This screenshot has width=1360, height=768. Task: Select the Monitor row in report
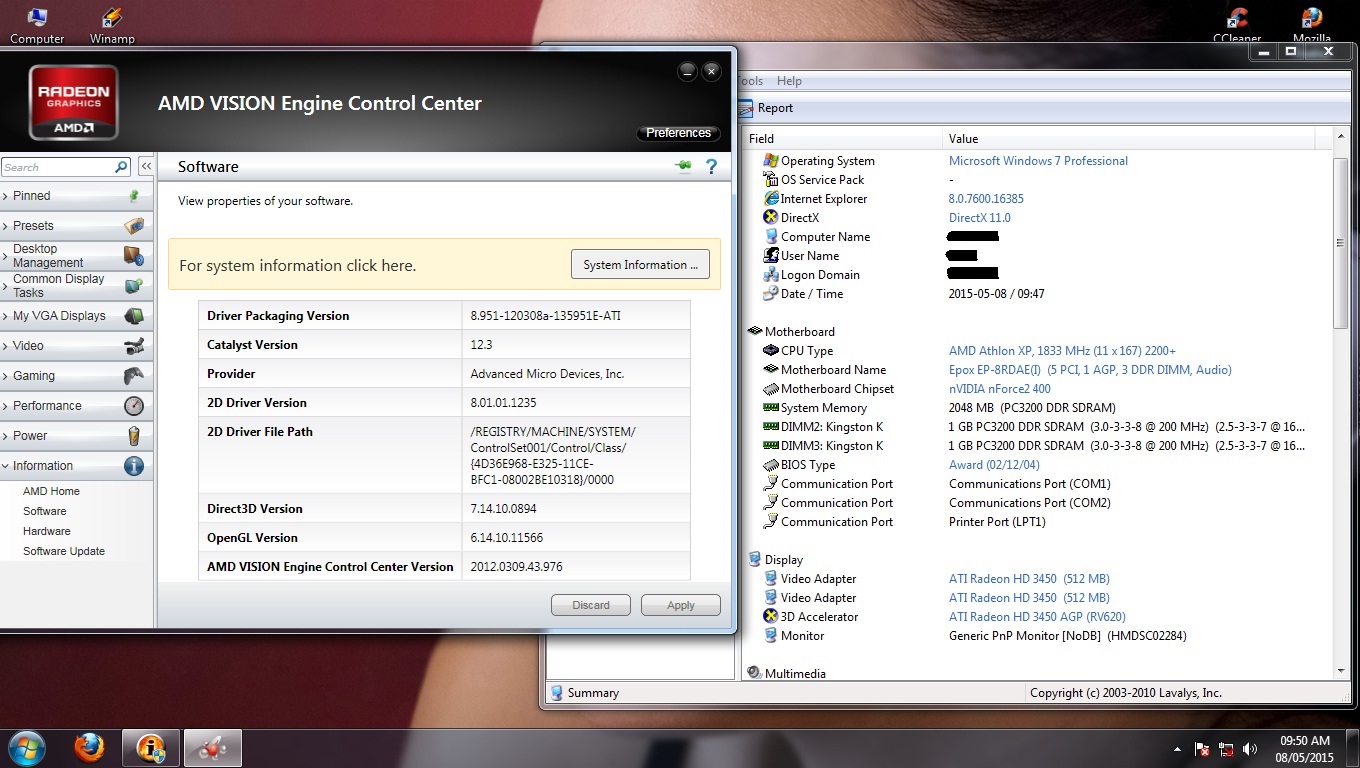1038,636
